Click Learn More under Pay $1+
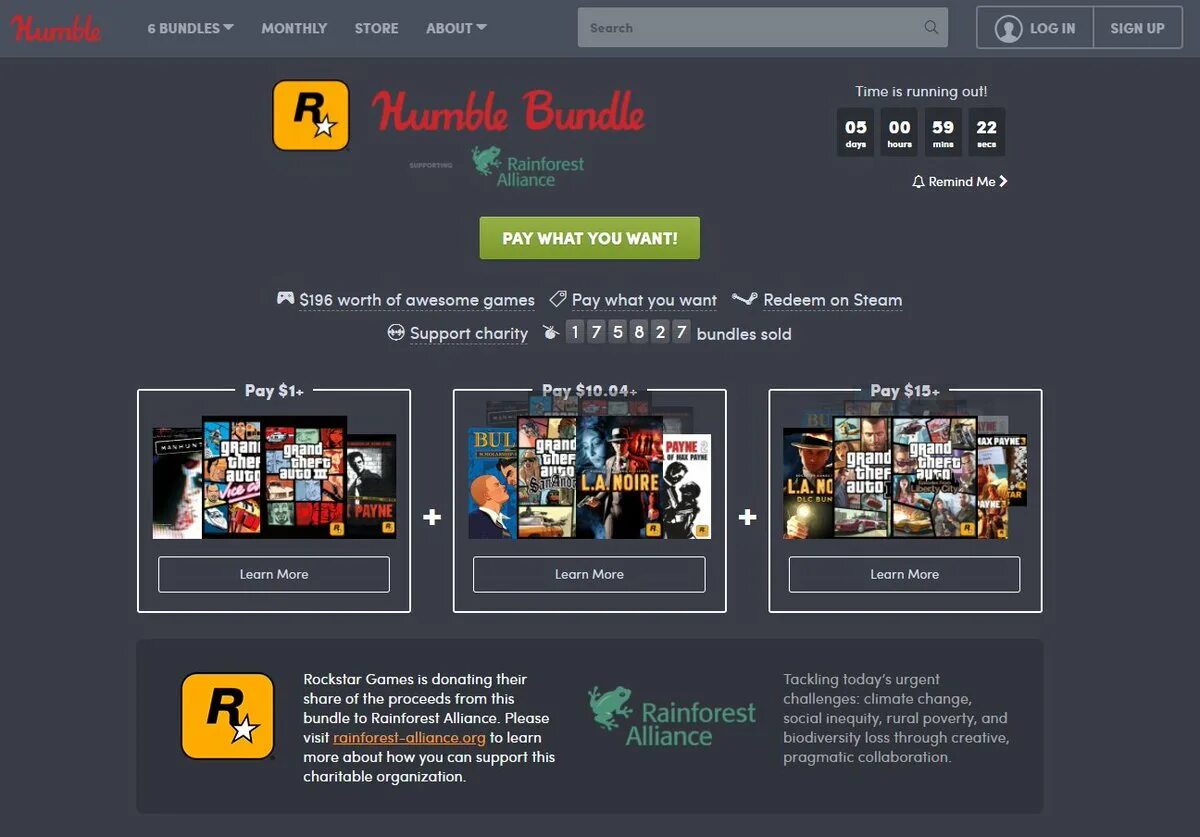1200x837 pixels. pyautogui.click(x=274, y=574)
